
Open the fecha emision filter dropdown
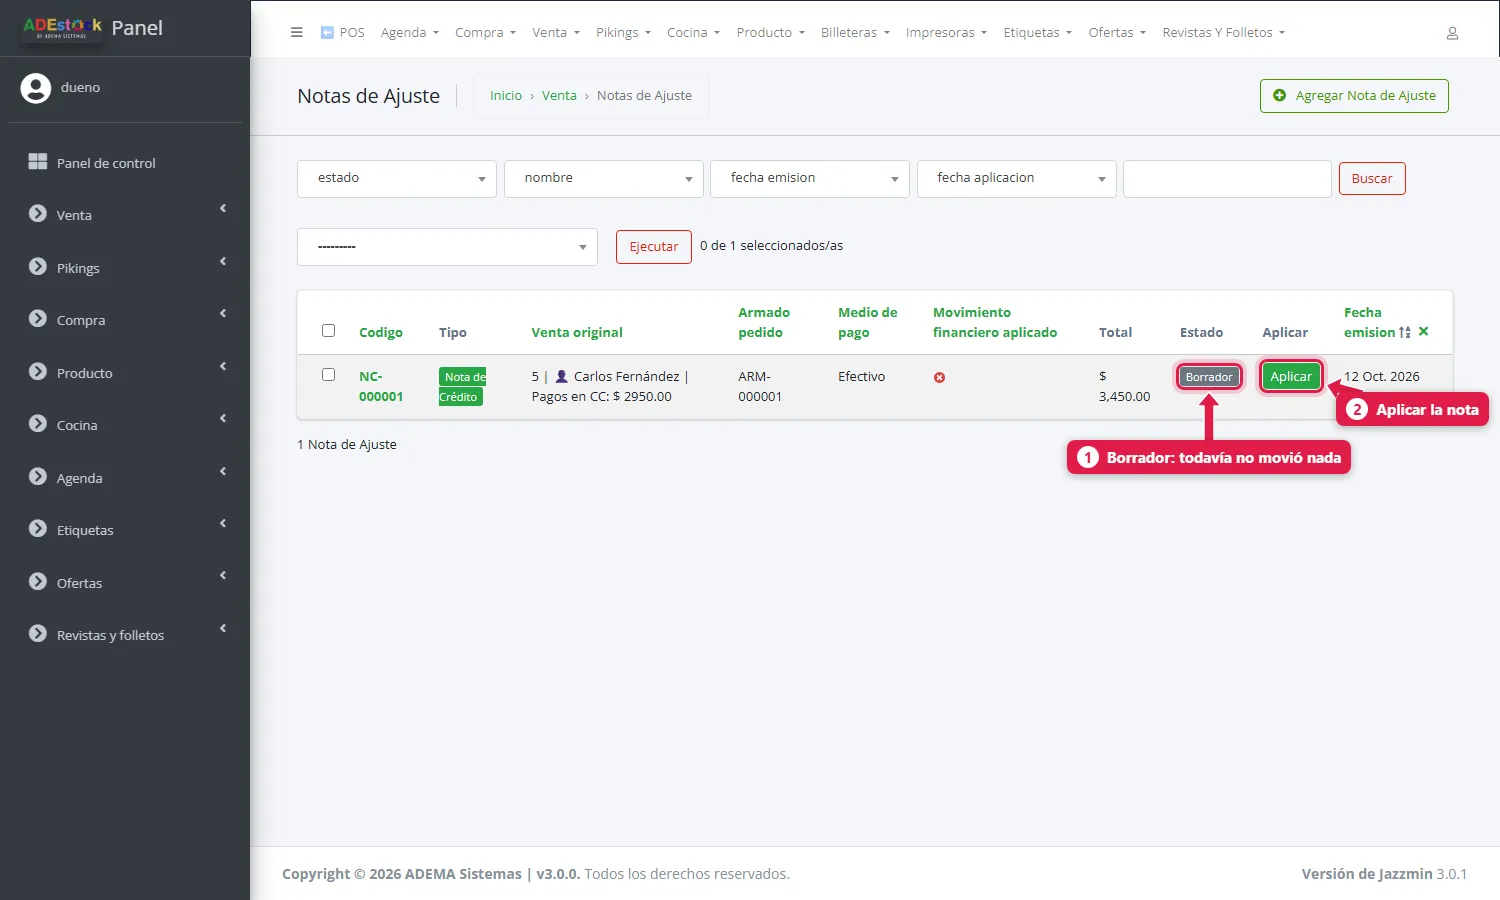pos(810,178)
